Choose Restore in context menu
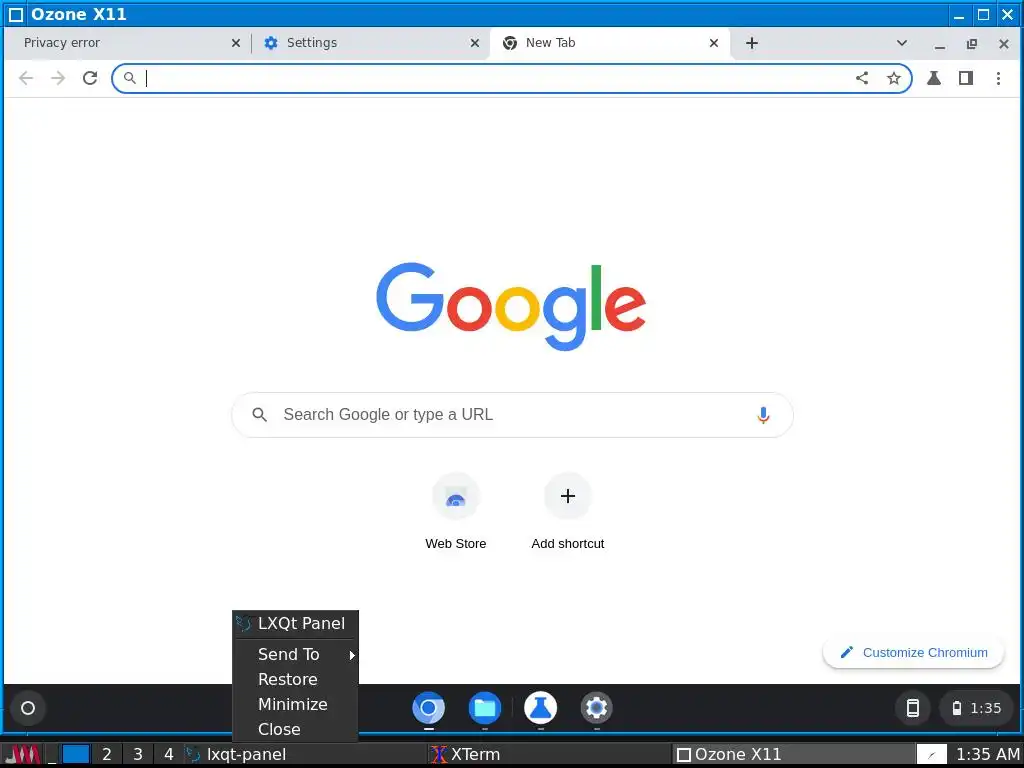The width and height of the screenshot is (1024, 768). [x=295, y=679]
